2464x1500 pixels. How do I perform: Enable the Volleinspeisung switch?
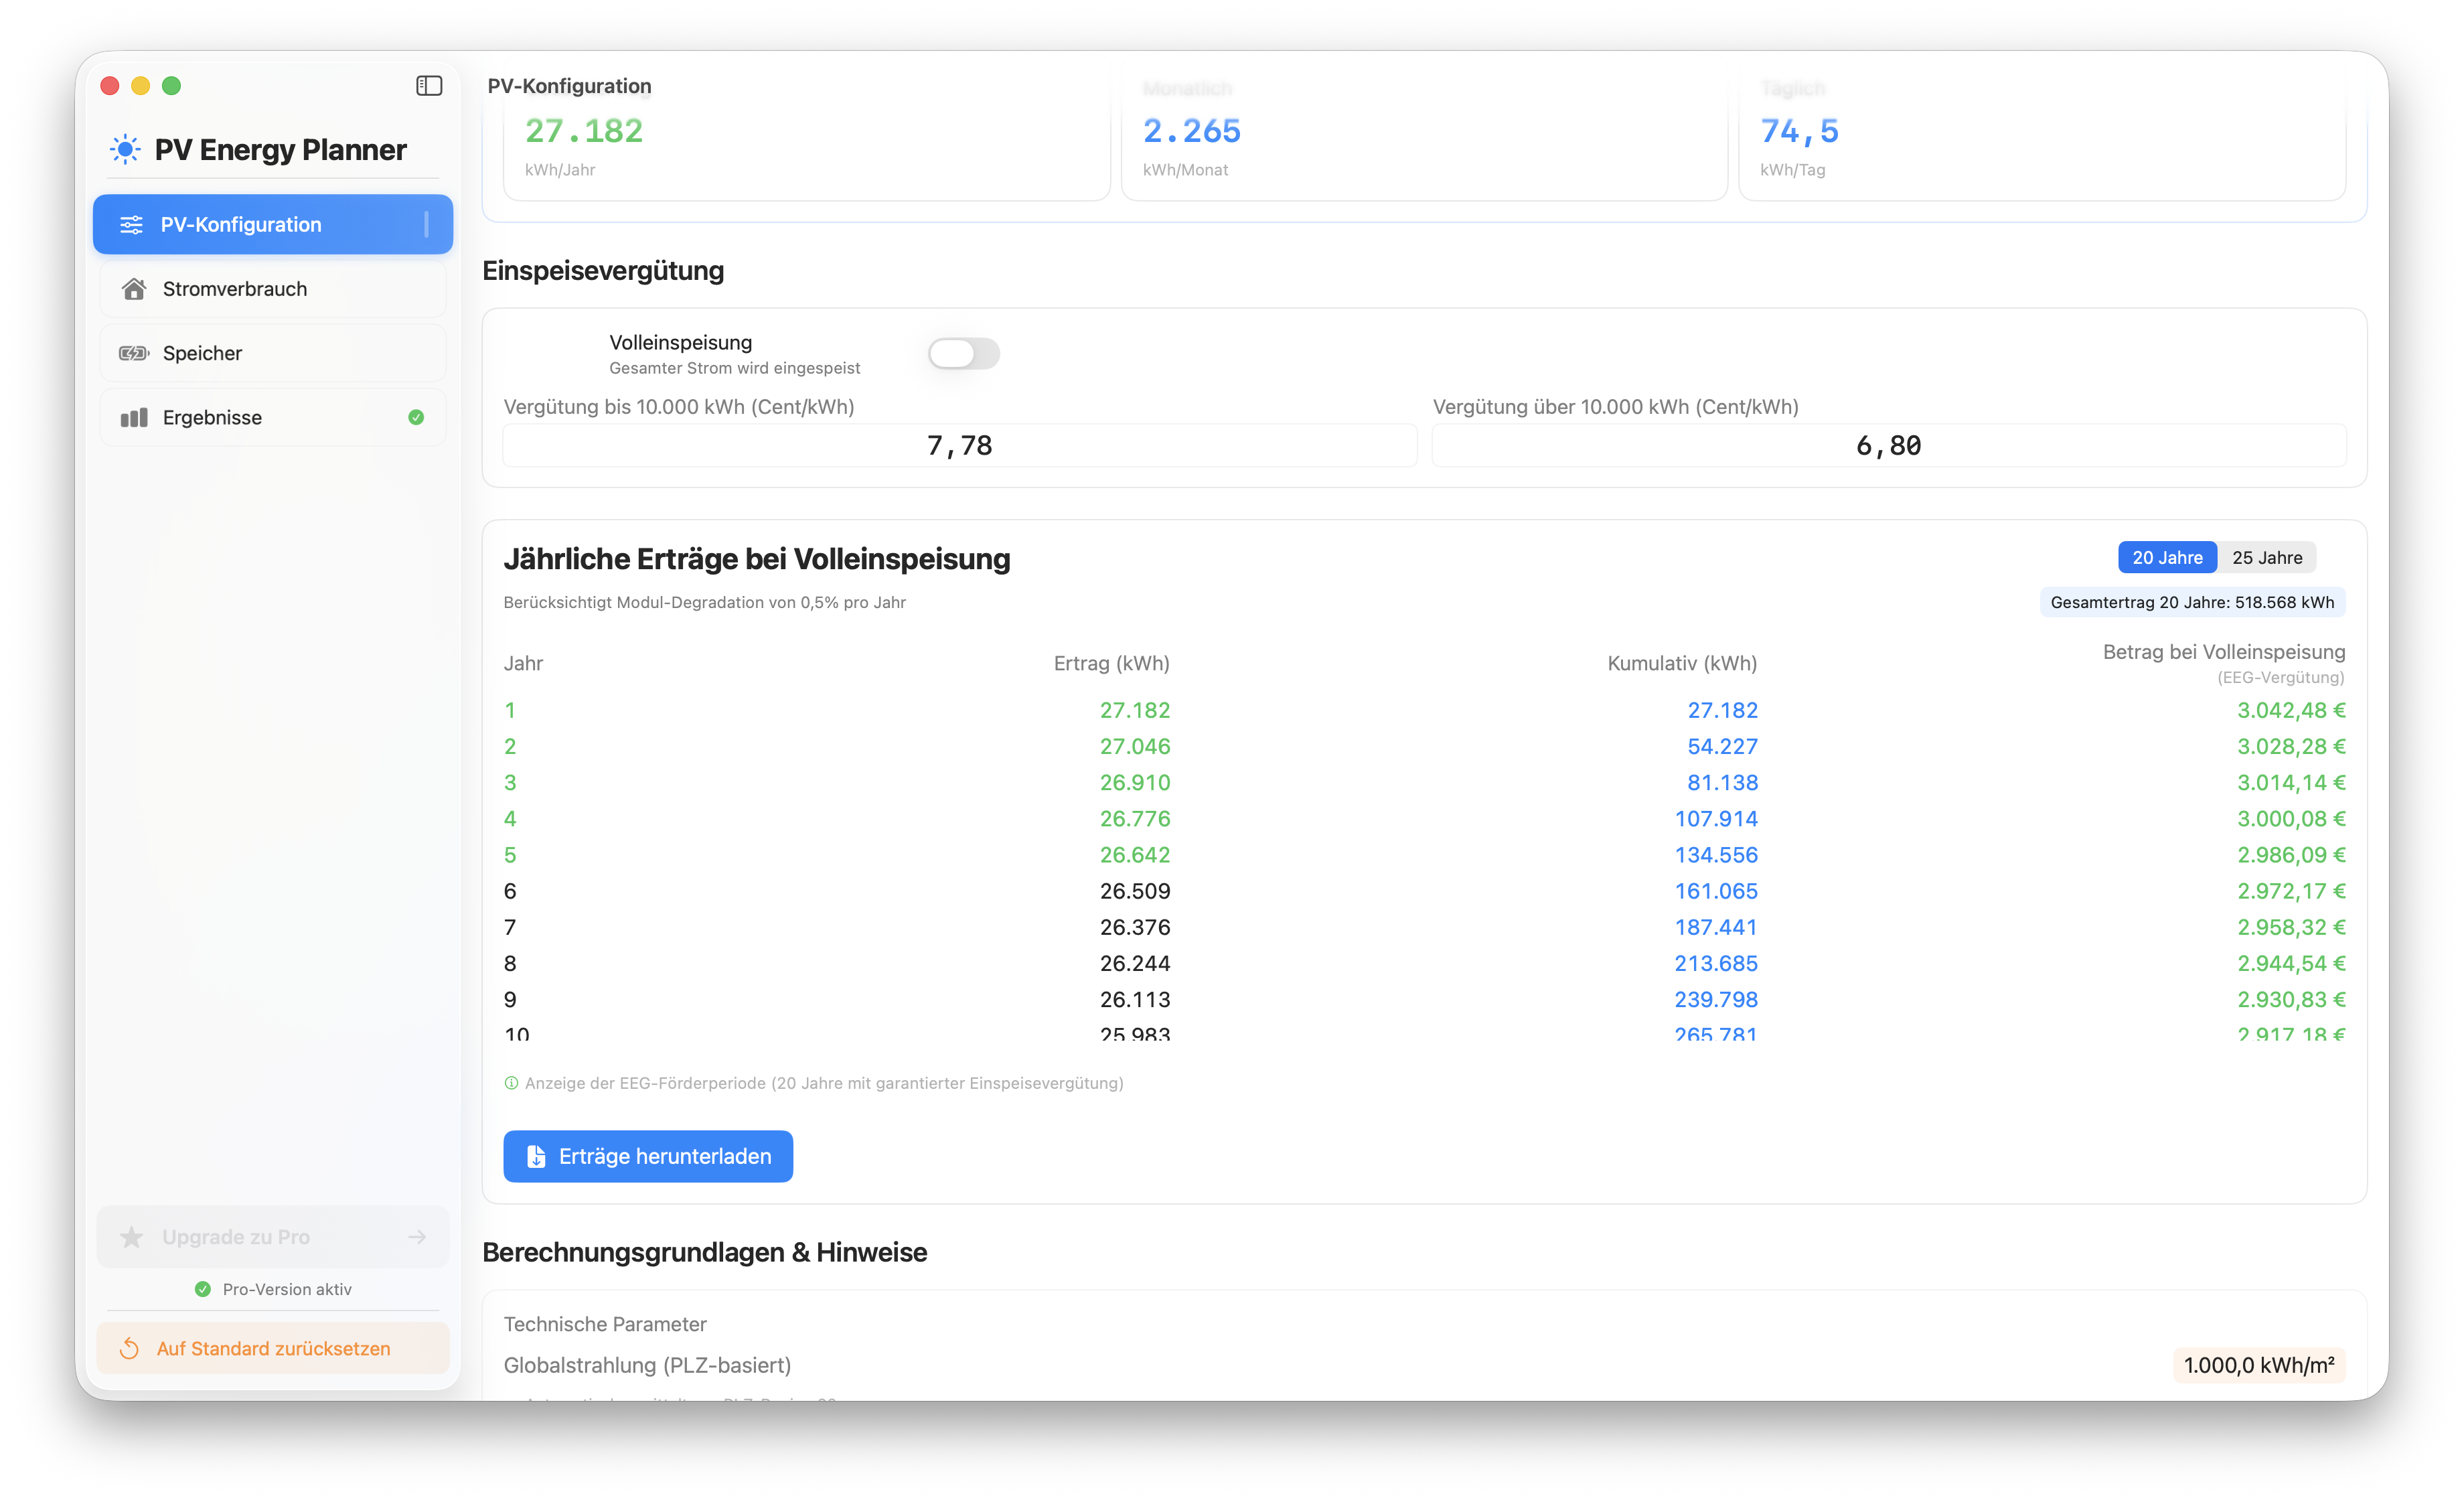963,353
